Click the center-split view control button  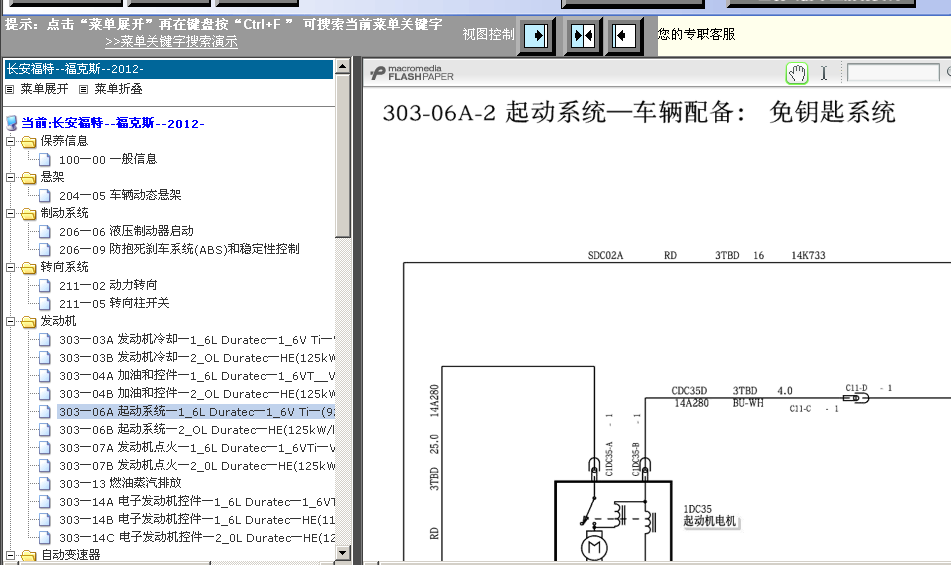[581, 35]
